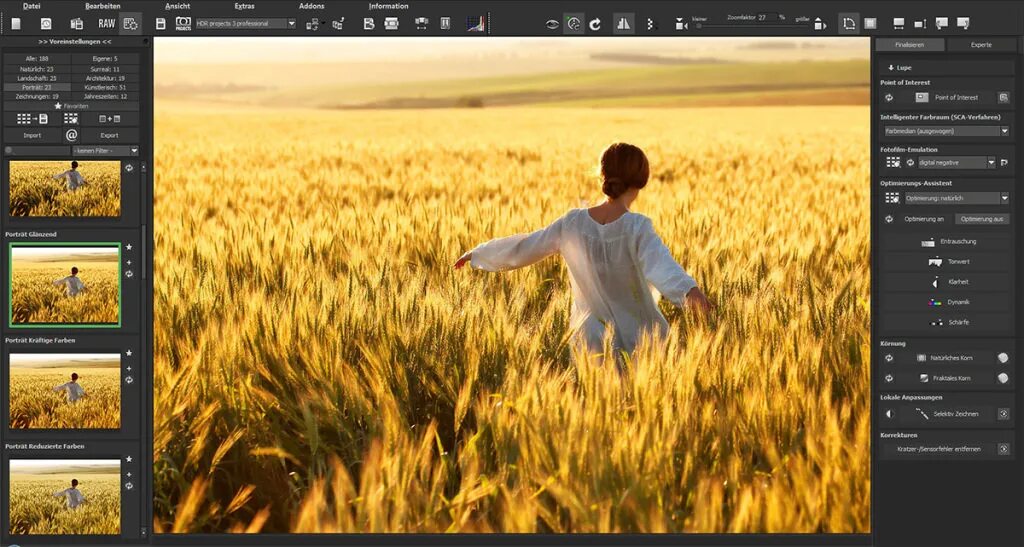The image size is (1024, 547).
Task: Open the Datei menu
Action: pos(31,6)
